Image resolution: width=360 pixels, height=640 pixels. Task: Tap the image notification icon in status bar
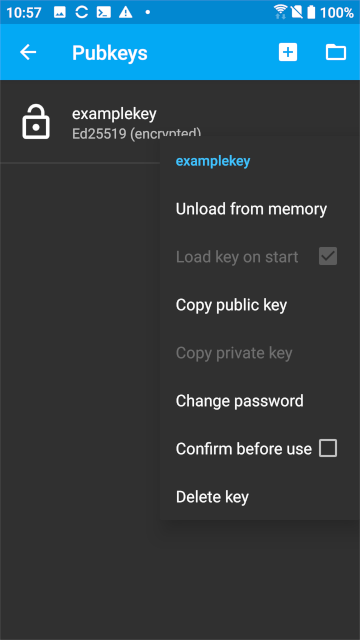click(x=60, y=12)
